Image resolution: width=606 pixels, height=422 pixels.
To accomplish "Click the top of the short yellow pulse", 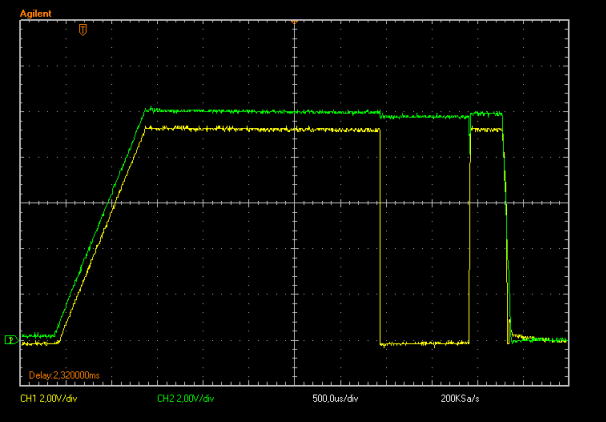I will 485,129.
